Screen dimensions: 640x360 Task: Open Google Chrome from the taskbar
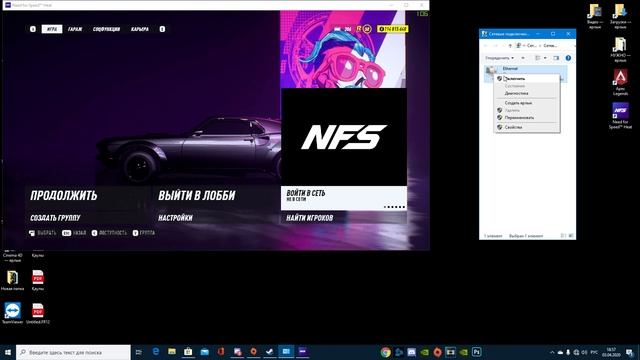(x=385, y=352)
